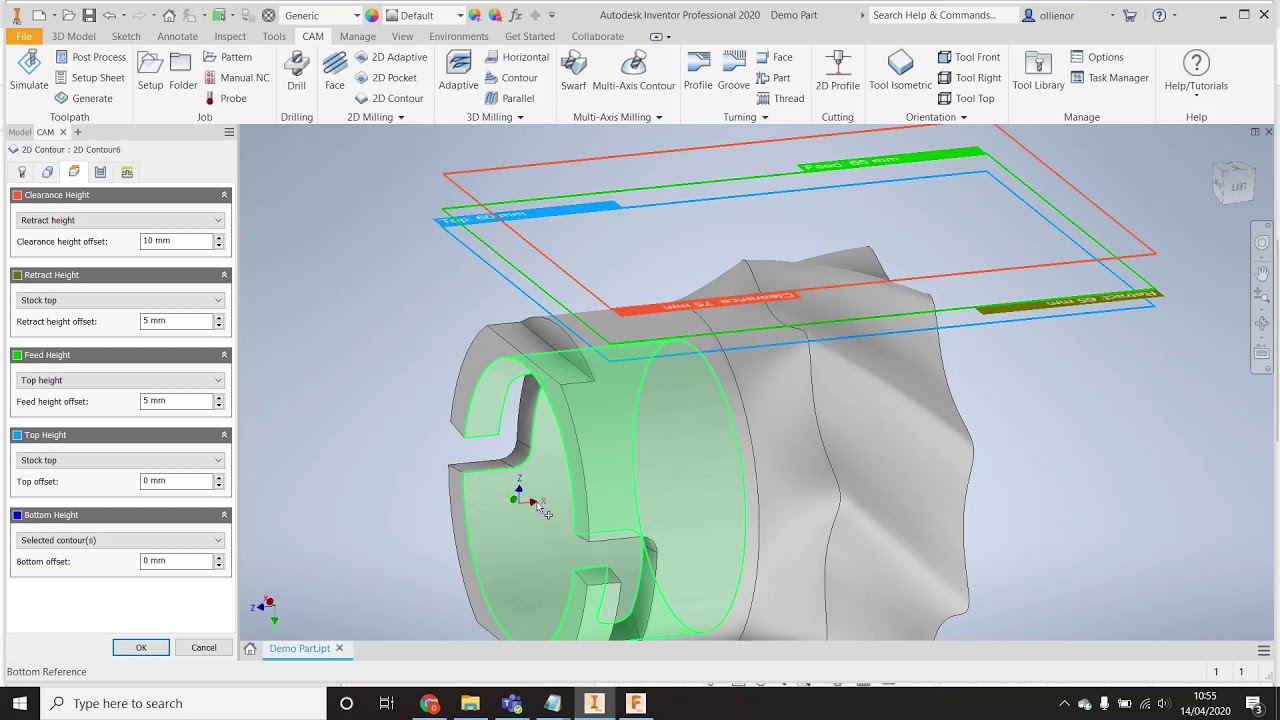Select the Parallel 3D milling strategy

[509, 98]
